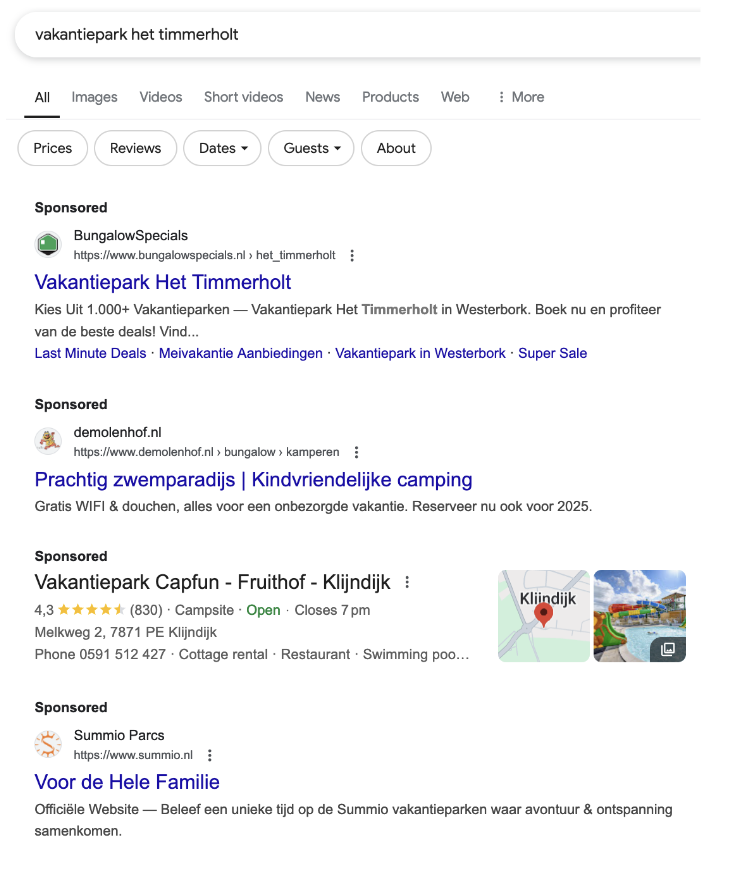Open three-dot menu beside Capfun Fruithof title

407,582
